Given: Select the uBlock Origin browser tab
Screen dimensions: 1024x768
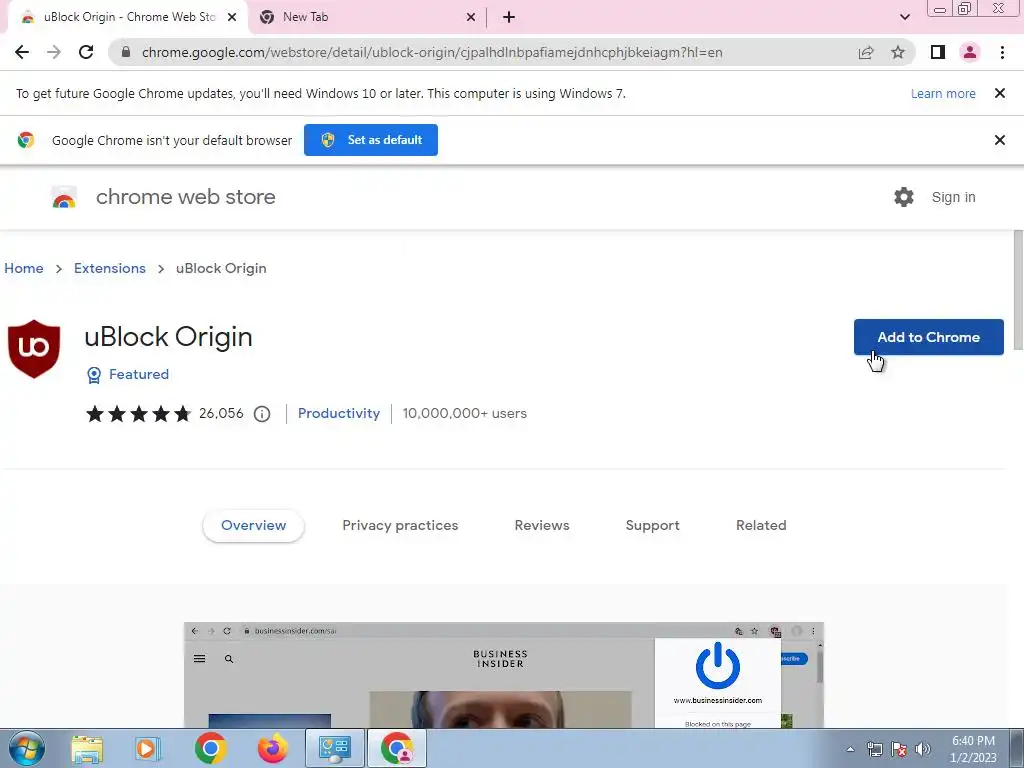Looking at the screenshot, I should tap(128, 18).
